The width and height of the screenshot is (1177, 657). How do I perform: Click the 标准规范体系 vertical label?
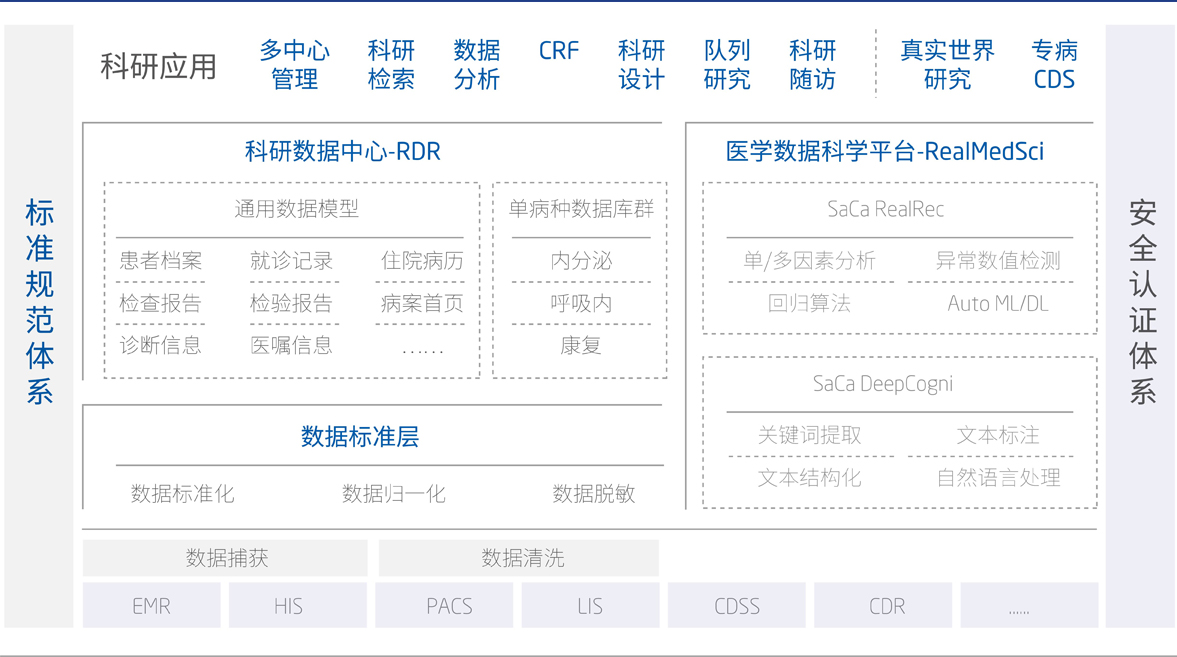[x=39, y=302]
